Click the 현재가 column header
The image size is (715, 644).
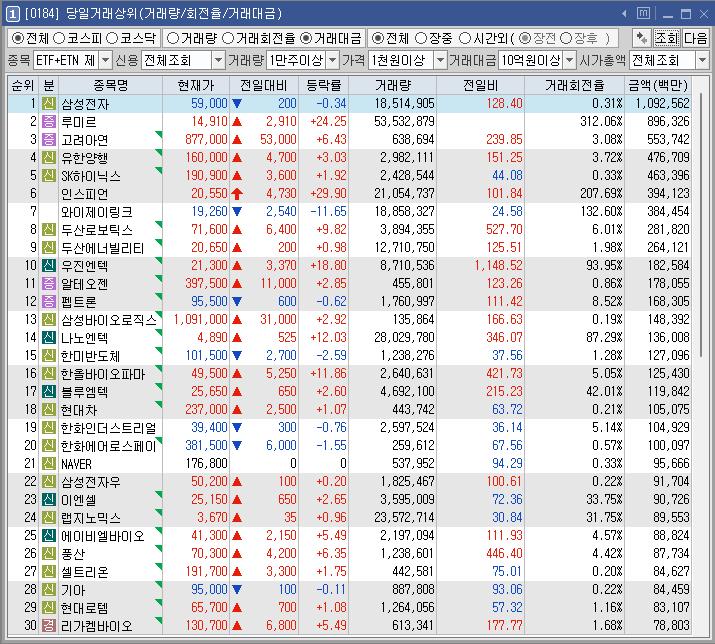196,85
